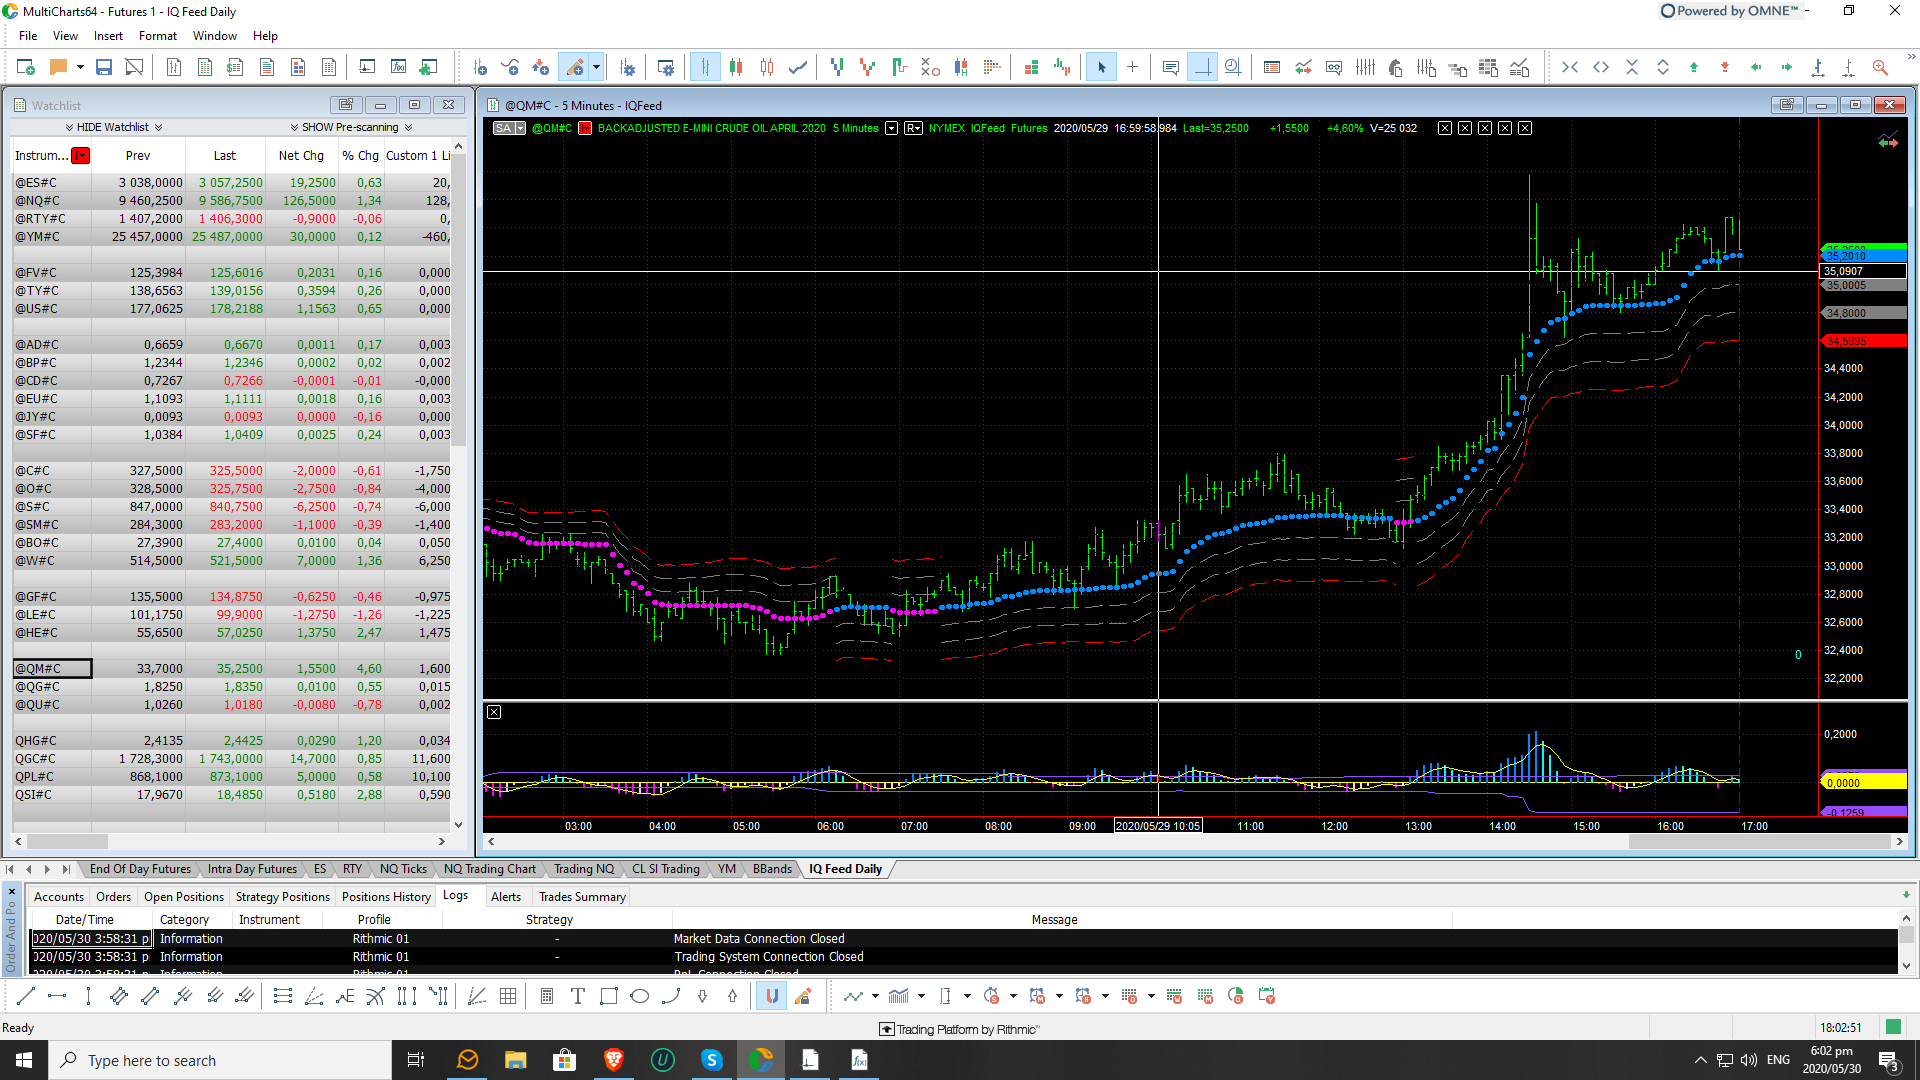
Task: Toggle the third chart status line checkbox
Action: point(1485,128)
